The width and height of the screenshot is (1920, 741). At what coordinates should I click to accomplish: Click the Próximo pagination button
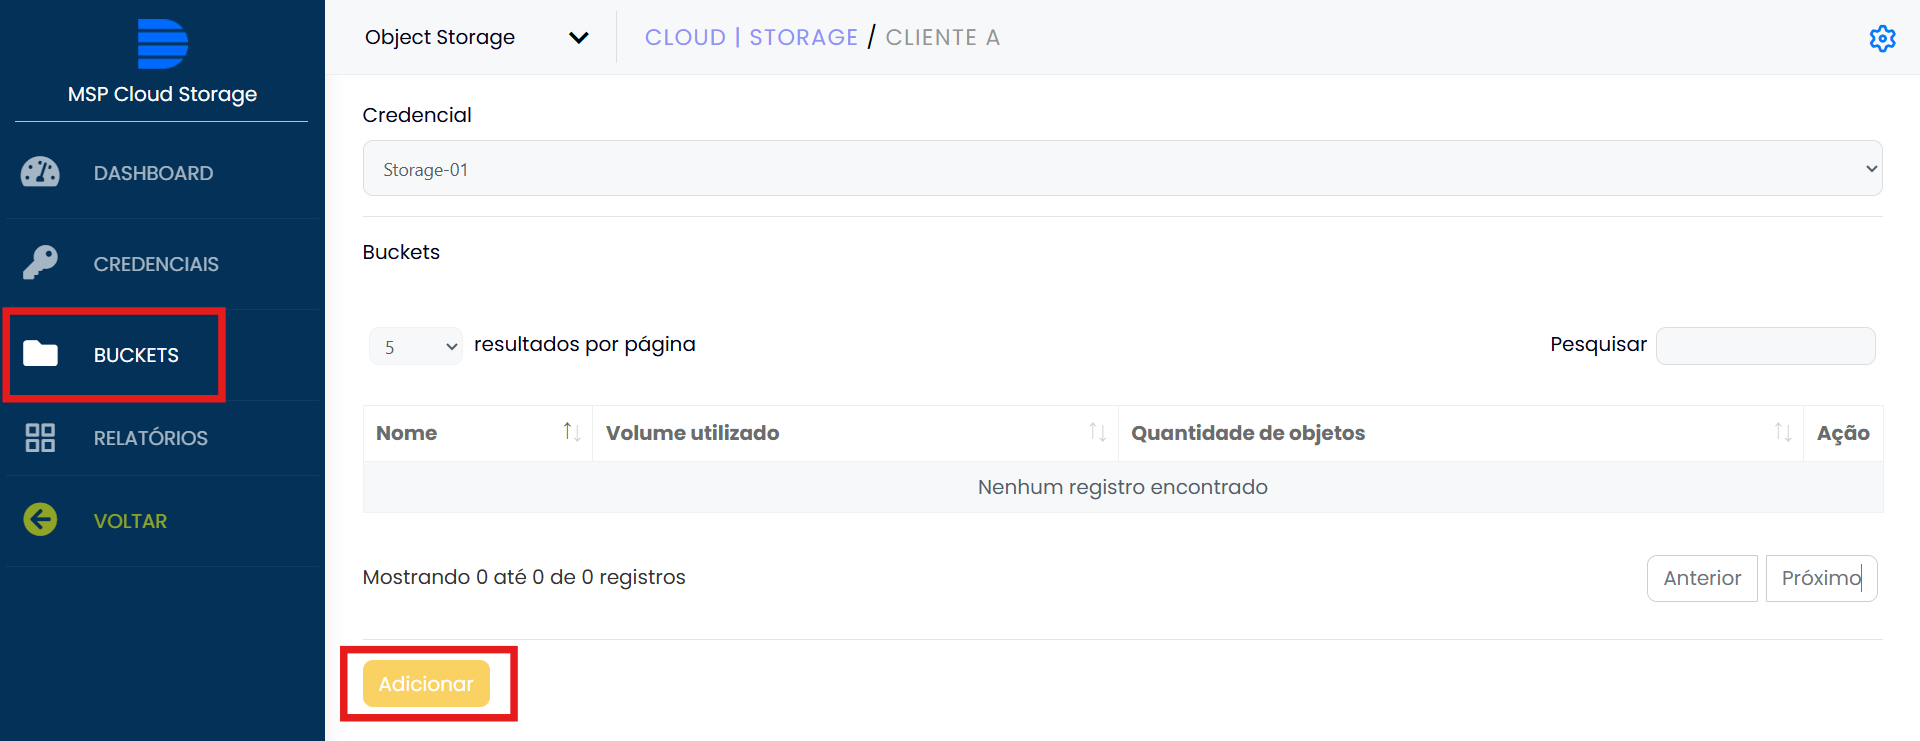tap(1821, 578)
